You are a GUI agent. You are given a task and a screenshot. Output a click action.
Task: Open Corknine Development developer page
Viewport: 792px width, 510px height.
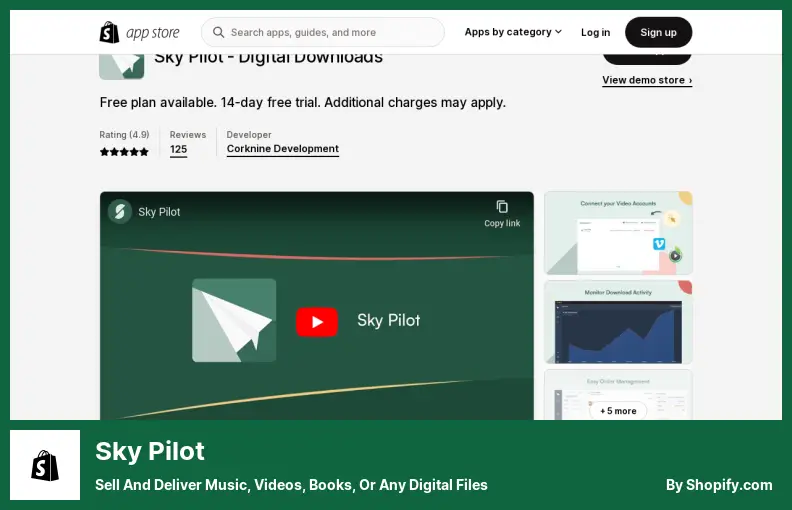pyautogui.click(x=282, y=149)
